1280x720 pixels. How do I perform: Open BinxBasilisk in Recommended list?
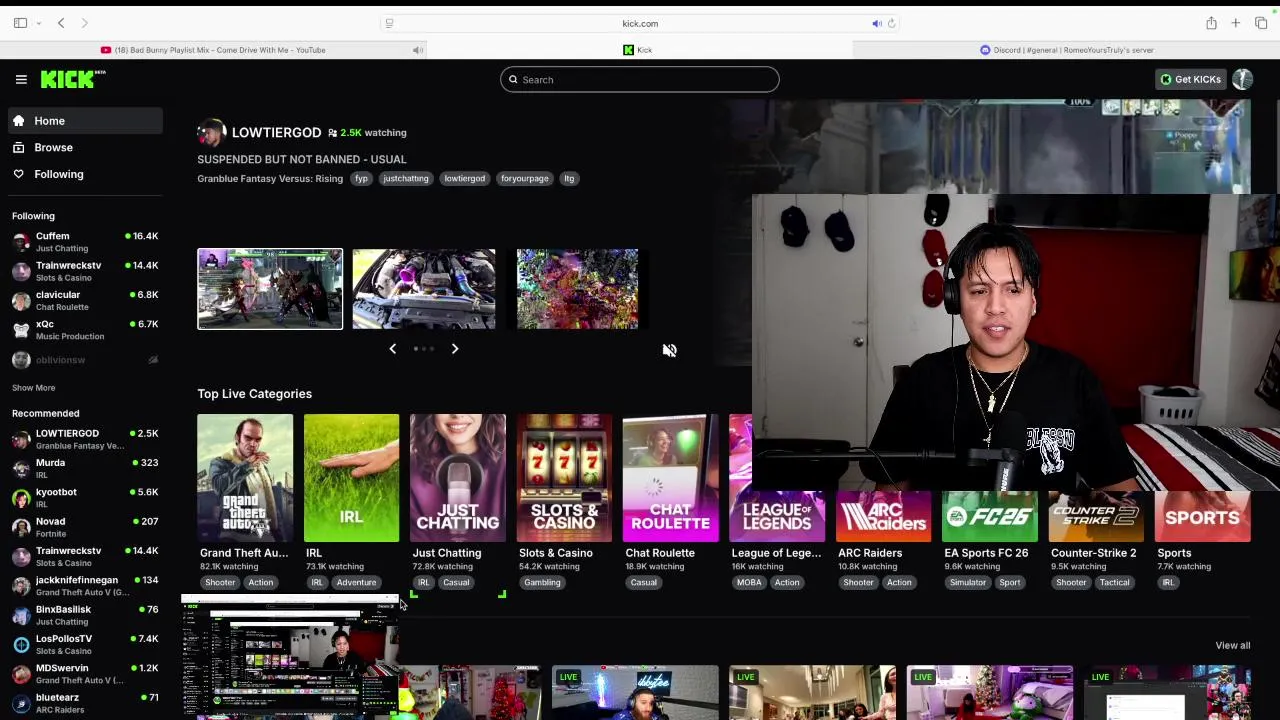84,615
